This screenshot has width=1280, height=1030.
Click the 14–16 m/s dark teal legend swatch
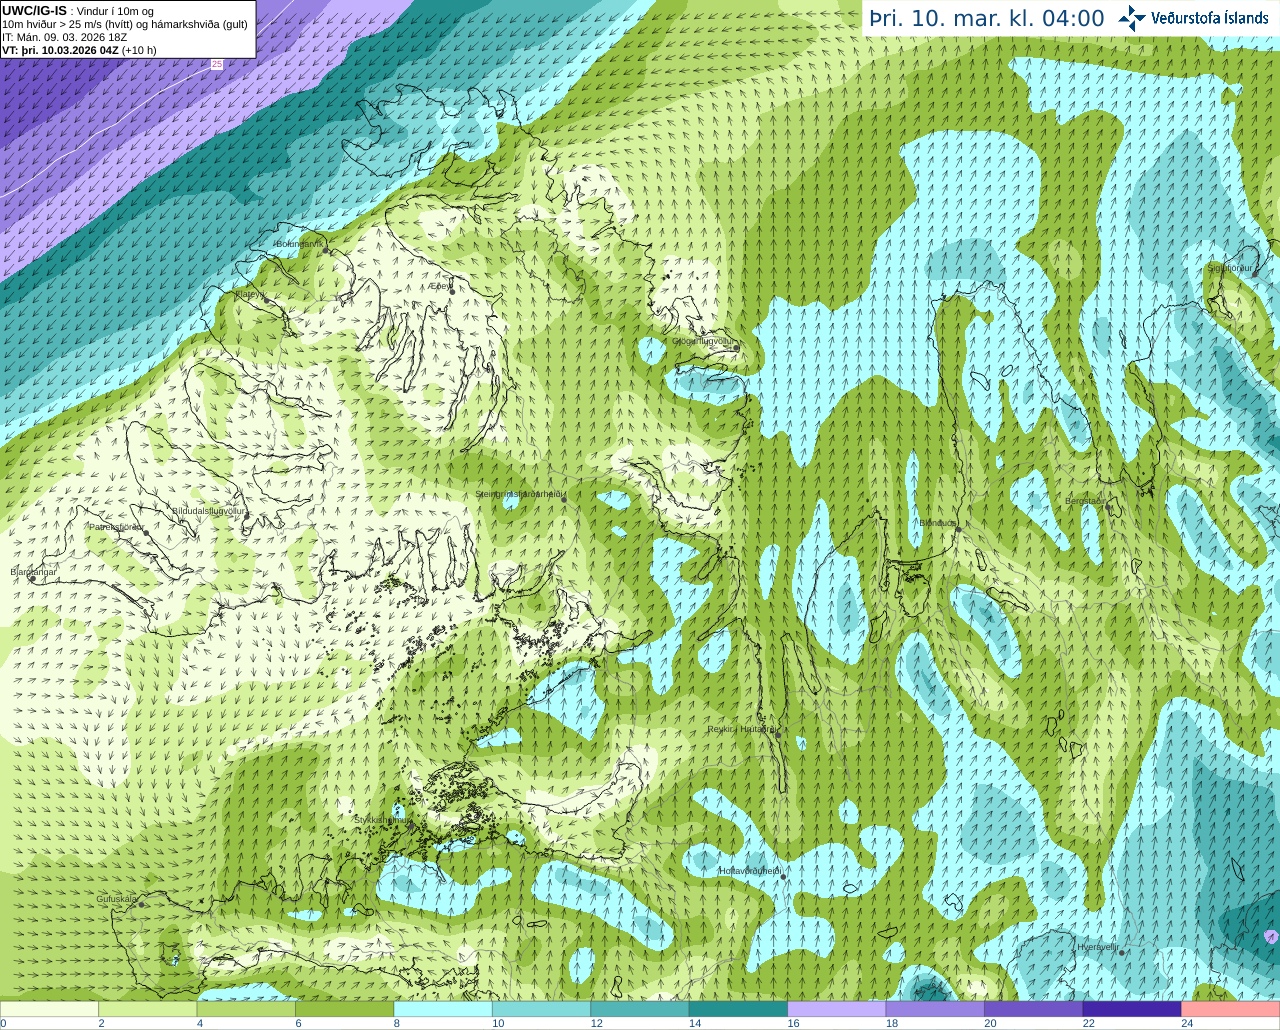tap(739, 1008)
